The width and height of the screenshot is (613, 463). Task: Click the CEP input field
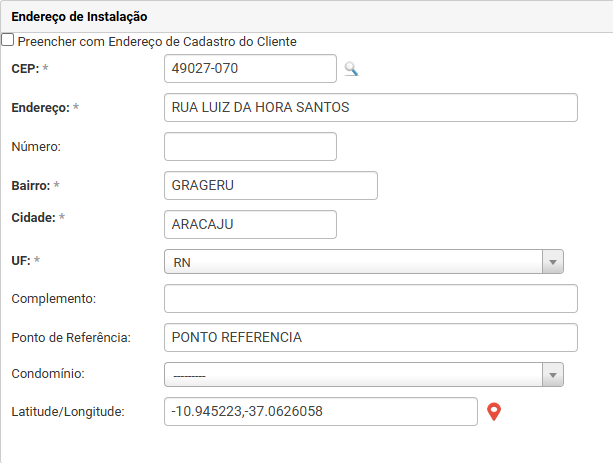[250, 69]
